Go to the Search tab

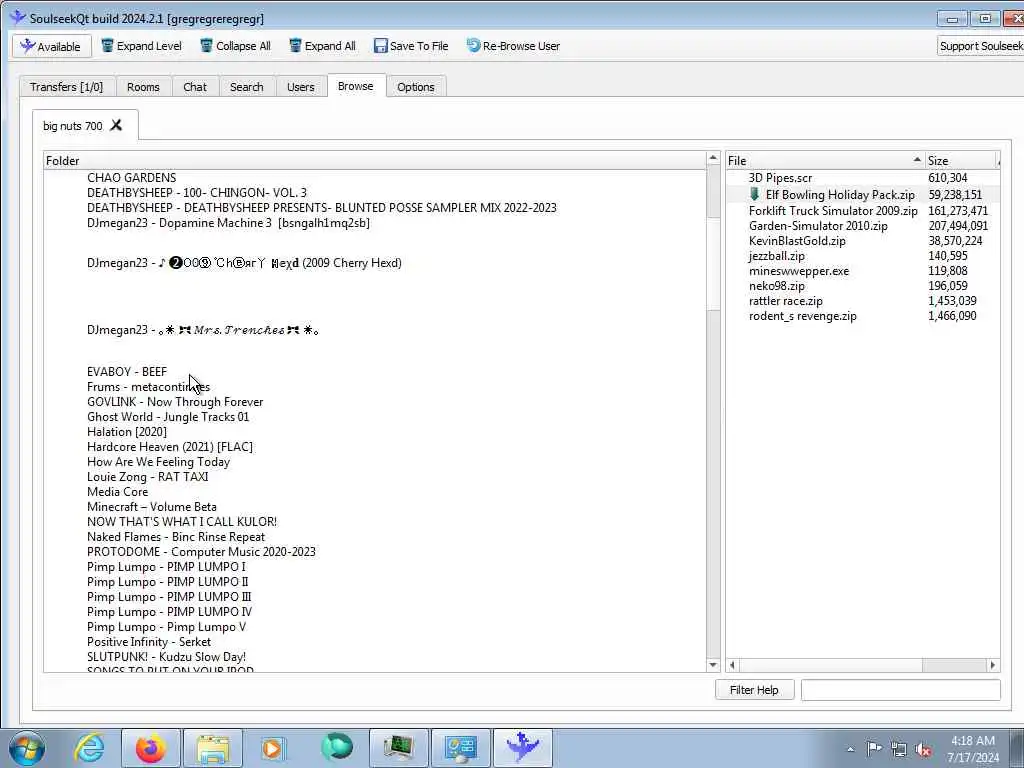pos(246,87)
